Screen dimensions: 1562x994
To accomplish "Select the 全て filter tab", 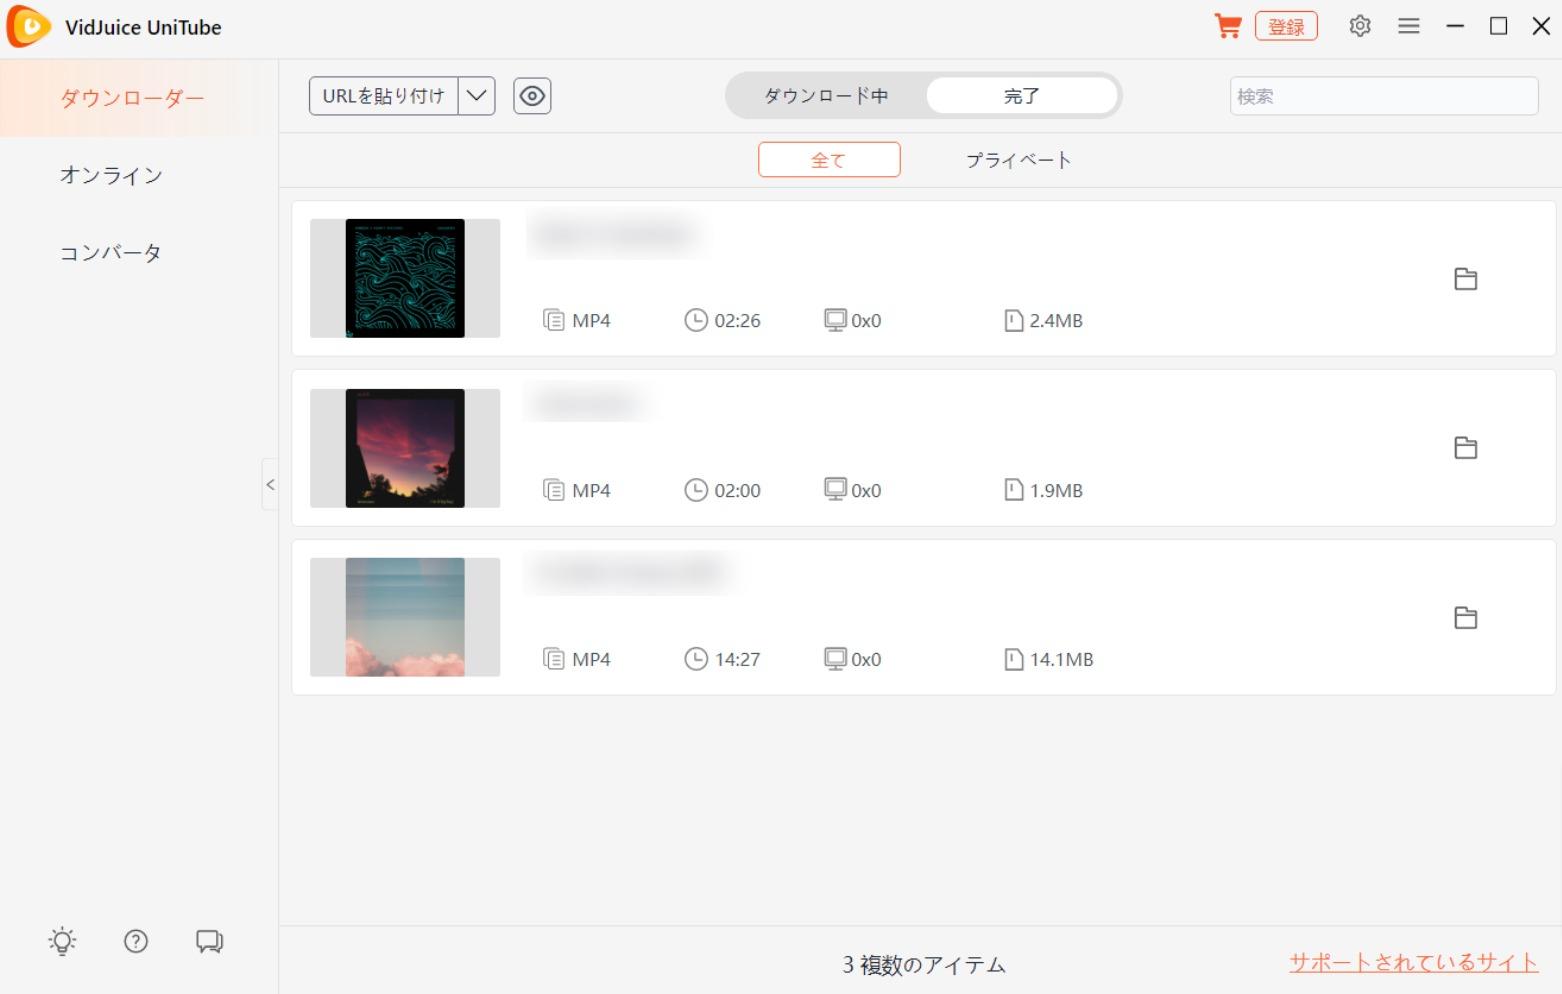I will (x=829, y=160).
